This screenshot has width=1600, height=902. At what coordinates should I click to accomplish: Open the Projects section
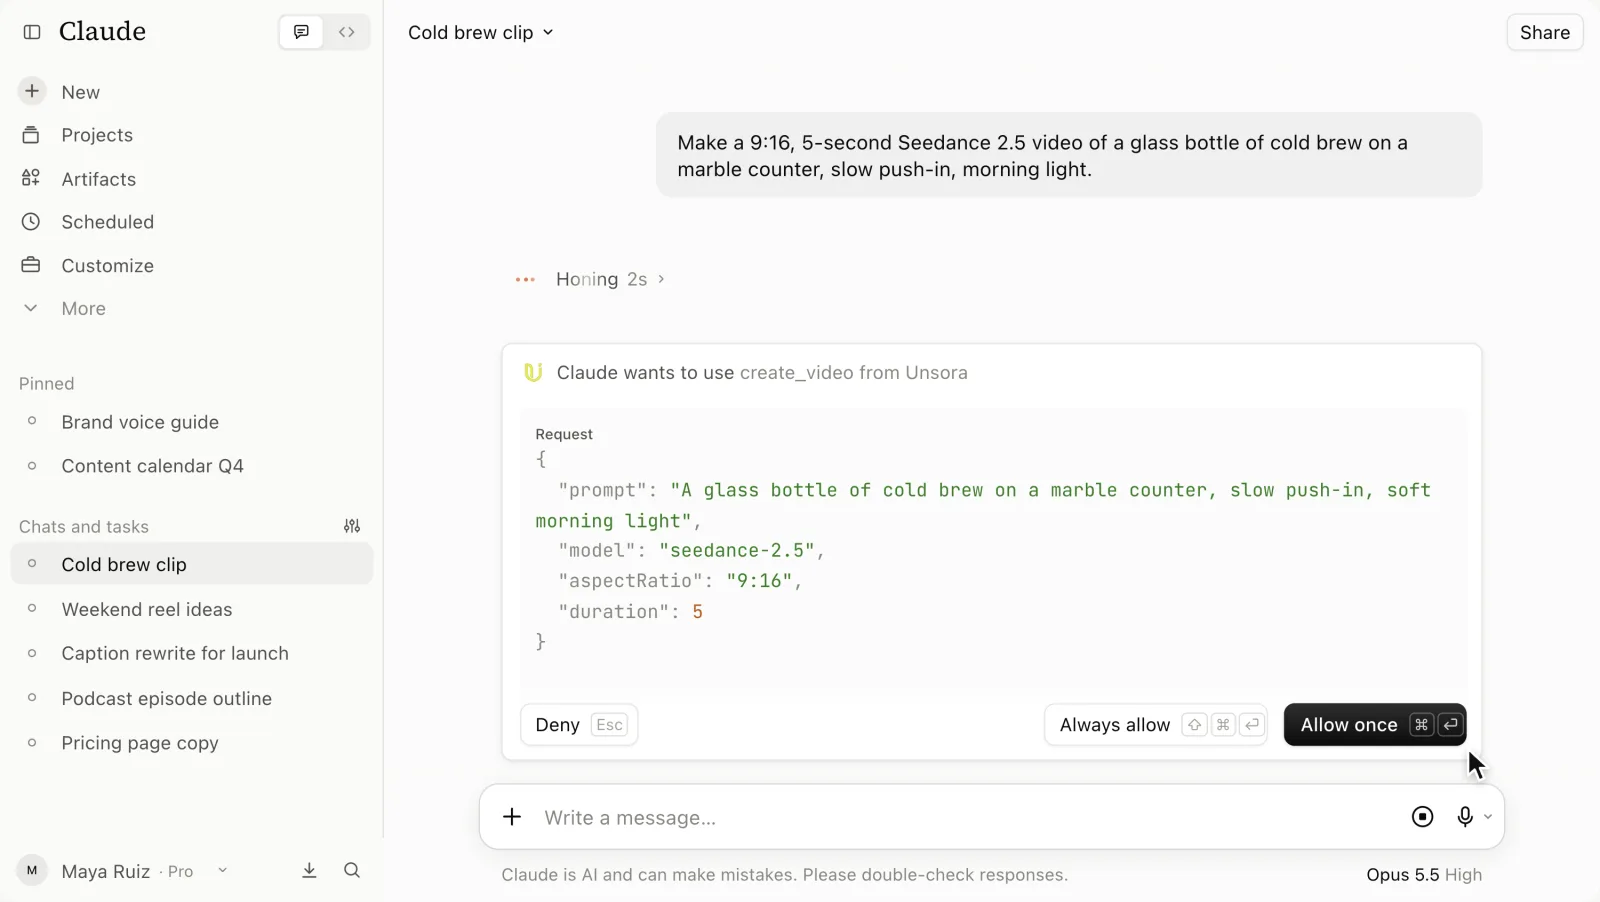pos(97,135)
